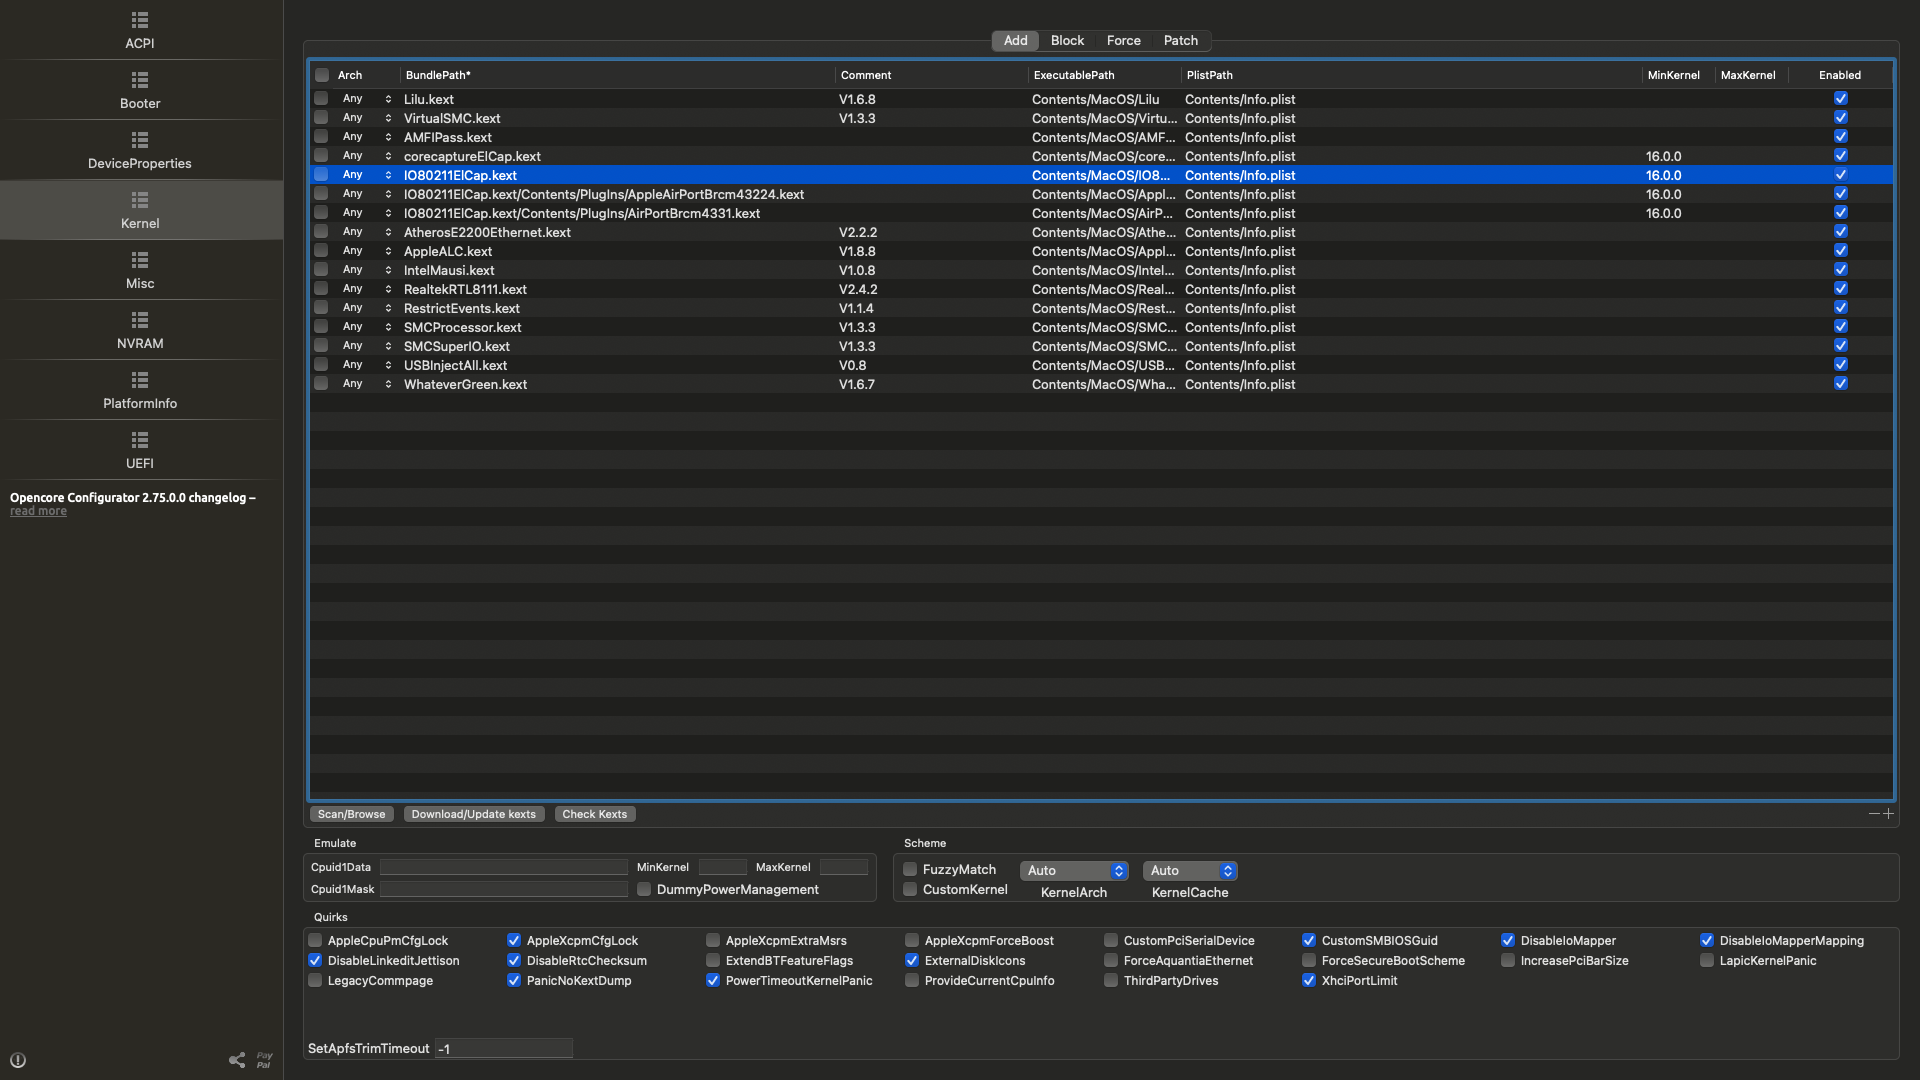Open the DeviceProperties section icon
The width and height of the screenshot is (1920, 1080).
(139, 140)
